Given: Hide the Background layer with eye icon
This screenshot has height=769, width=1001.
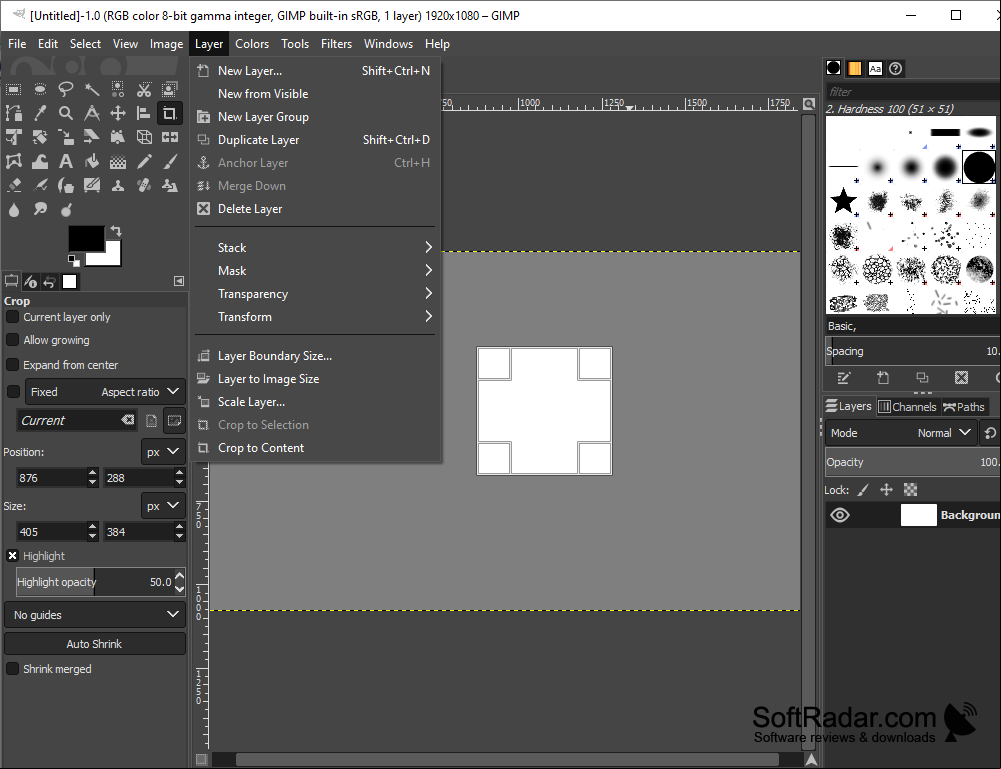Looking at the screenshot, I should coord(840,515).
